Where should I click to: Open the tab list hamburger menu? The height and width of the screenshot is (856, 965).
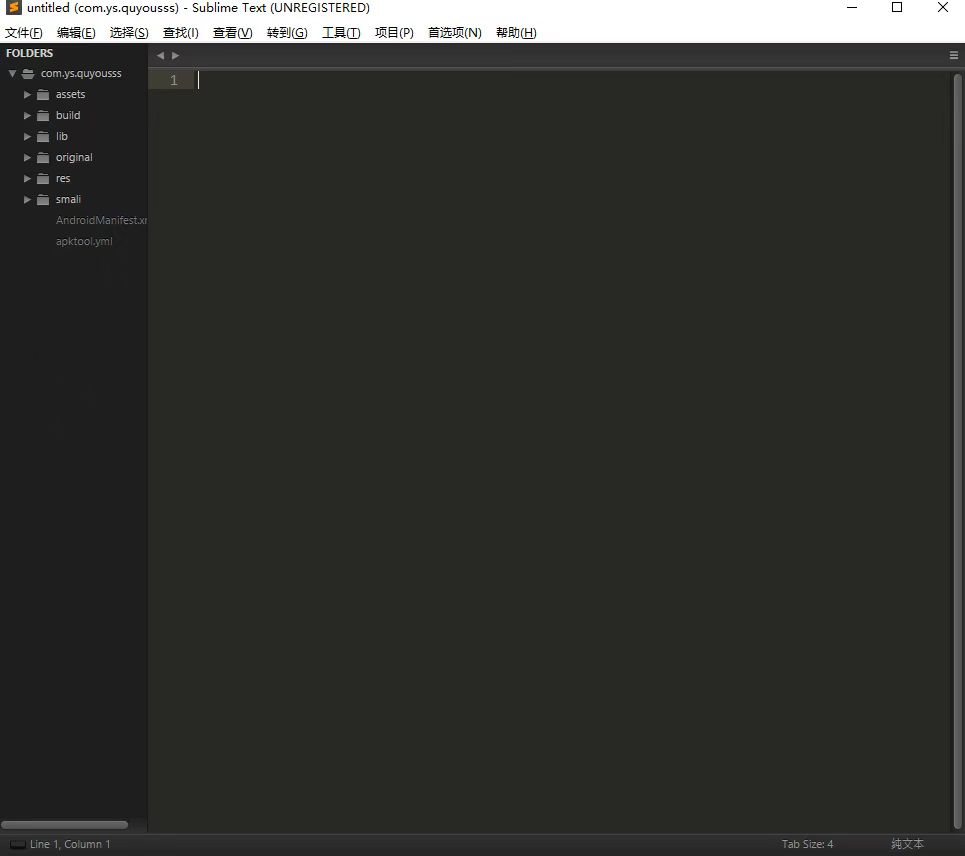tap(953, 56)
